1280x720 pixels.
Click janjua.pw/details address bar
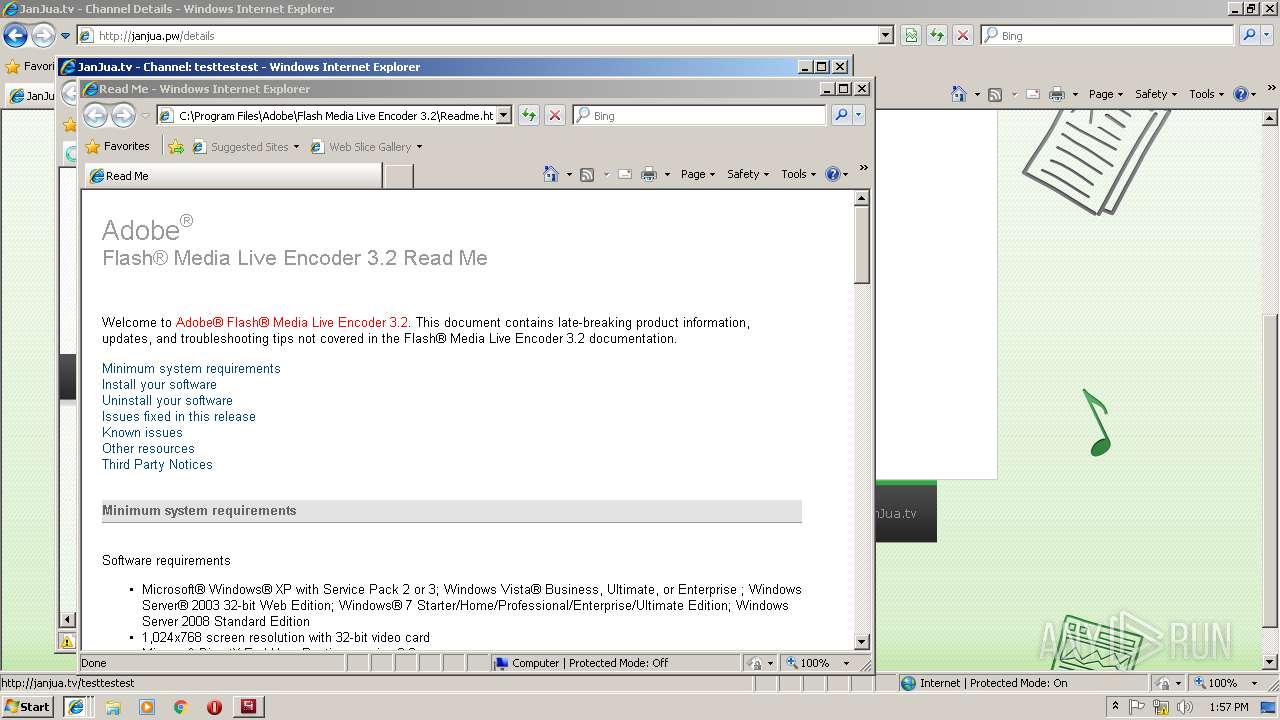[x=484, y=36]
